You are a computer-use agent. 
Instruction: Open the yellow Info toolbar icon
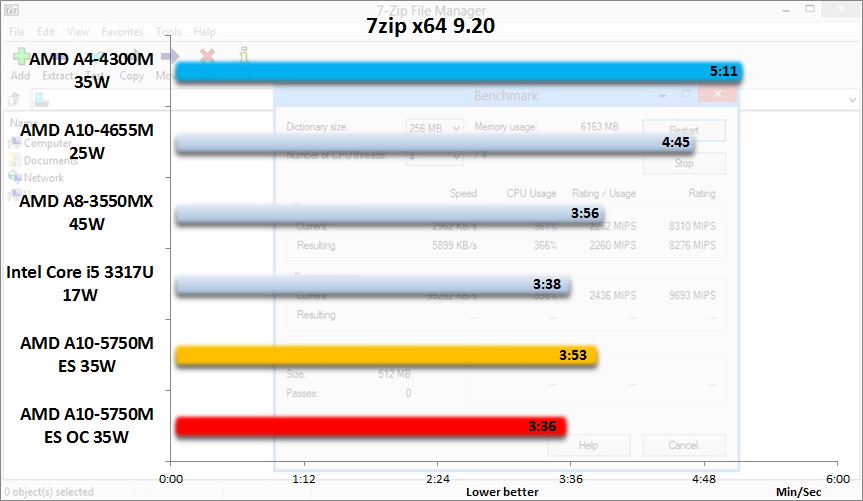tap(244, 55)
